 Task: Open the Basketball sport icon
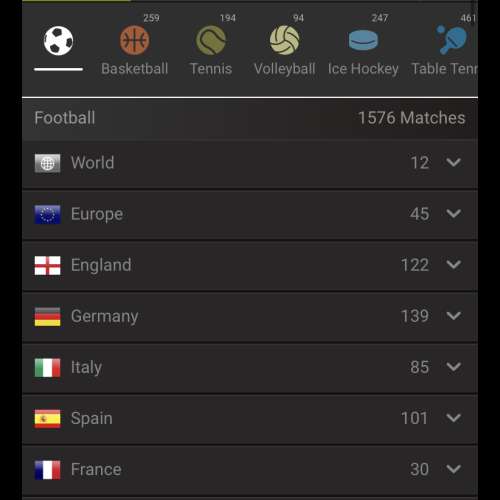(134, 40)
